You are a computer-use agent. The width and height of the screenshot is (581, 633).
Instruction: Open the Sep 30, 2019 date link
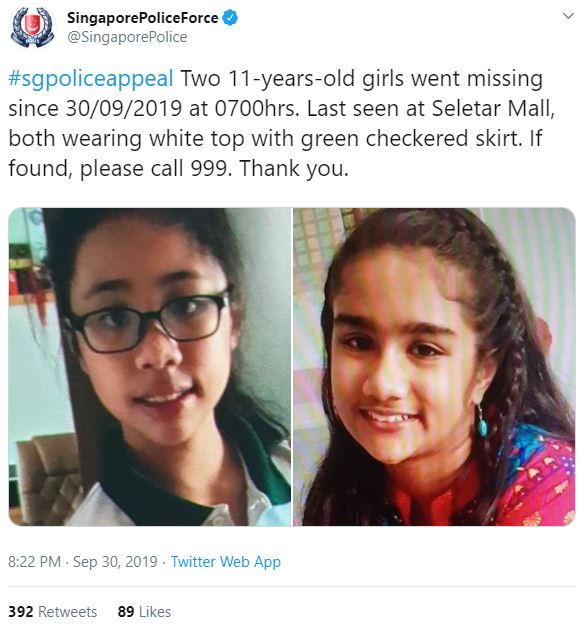115,562
